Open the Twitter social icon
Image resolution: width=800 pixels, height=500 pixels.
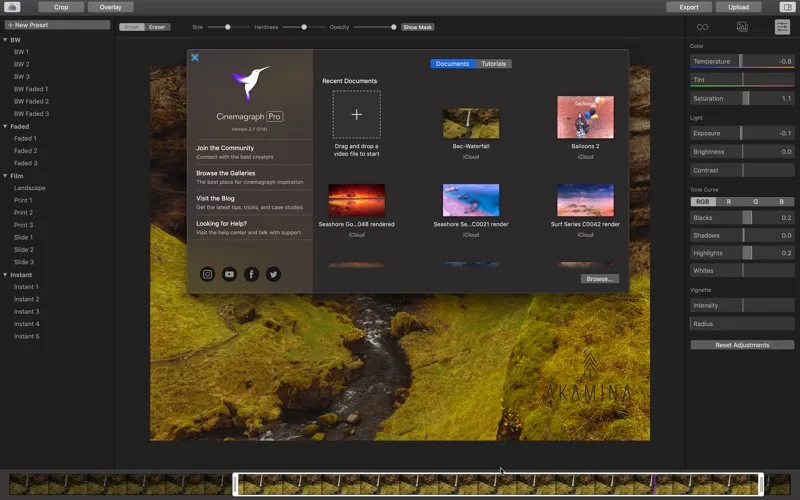tap(273, 274)
